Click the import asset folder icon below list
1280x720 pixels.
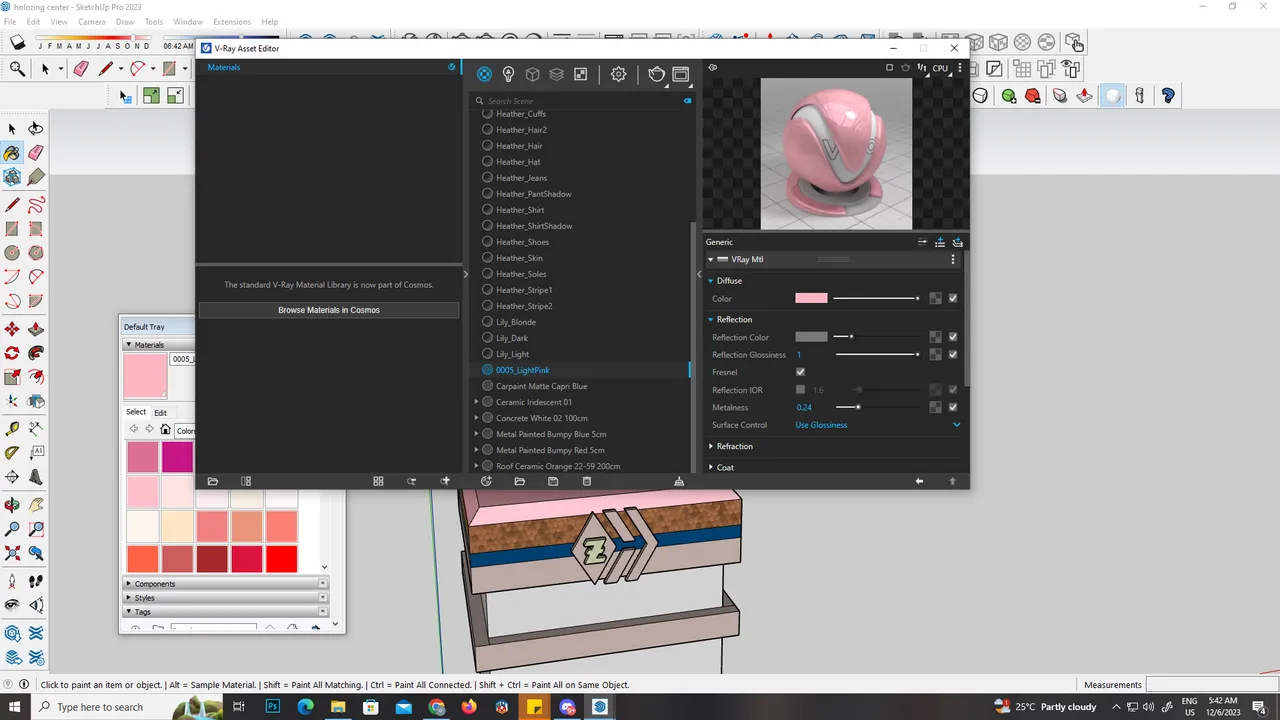point(520,481)
